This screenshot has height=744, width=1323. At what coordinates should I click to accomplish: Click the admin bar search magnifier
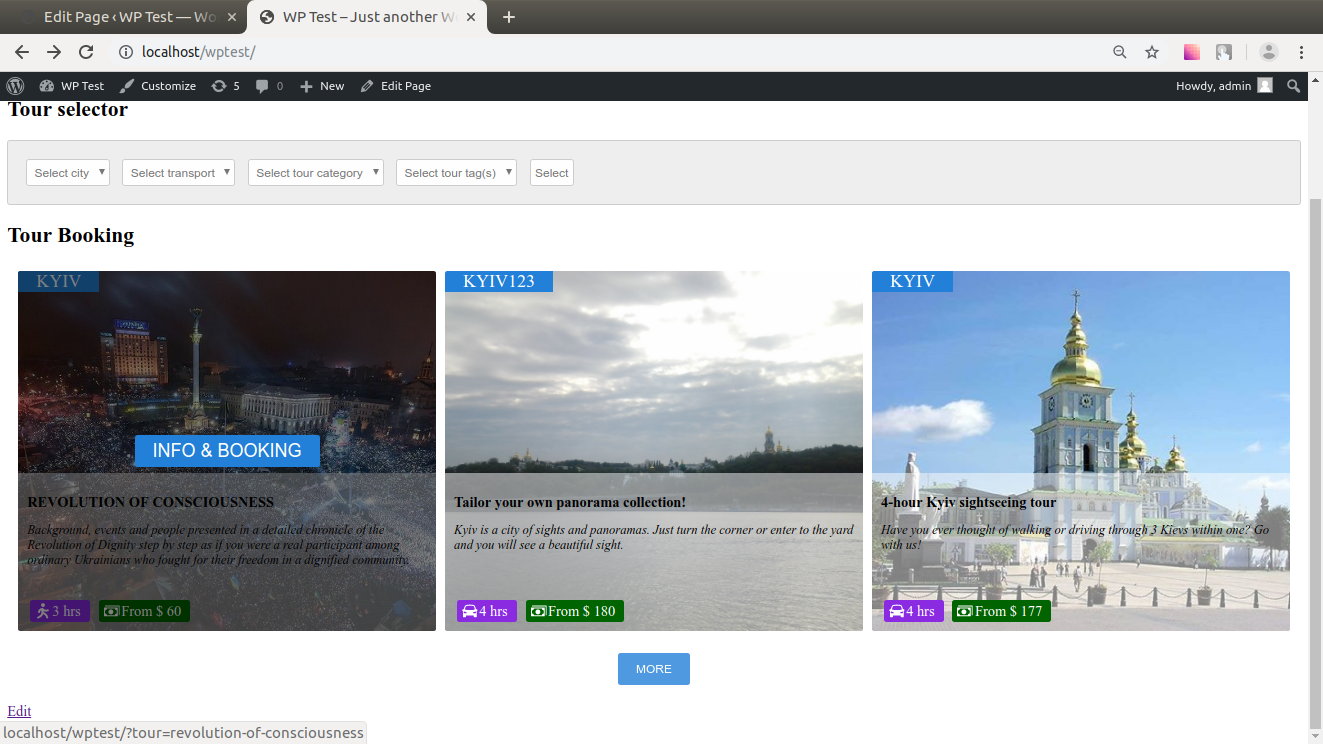[1293, 86]
